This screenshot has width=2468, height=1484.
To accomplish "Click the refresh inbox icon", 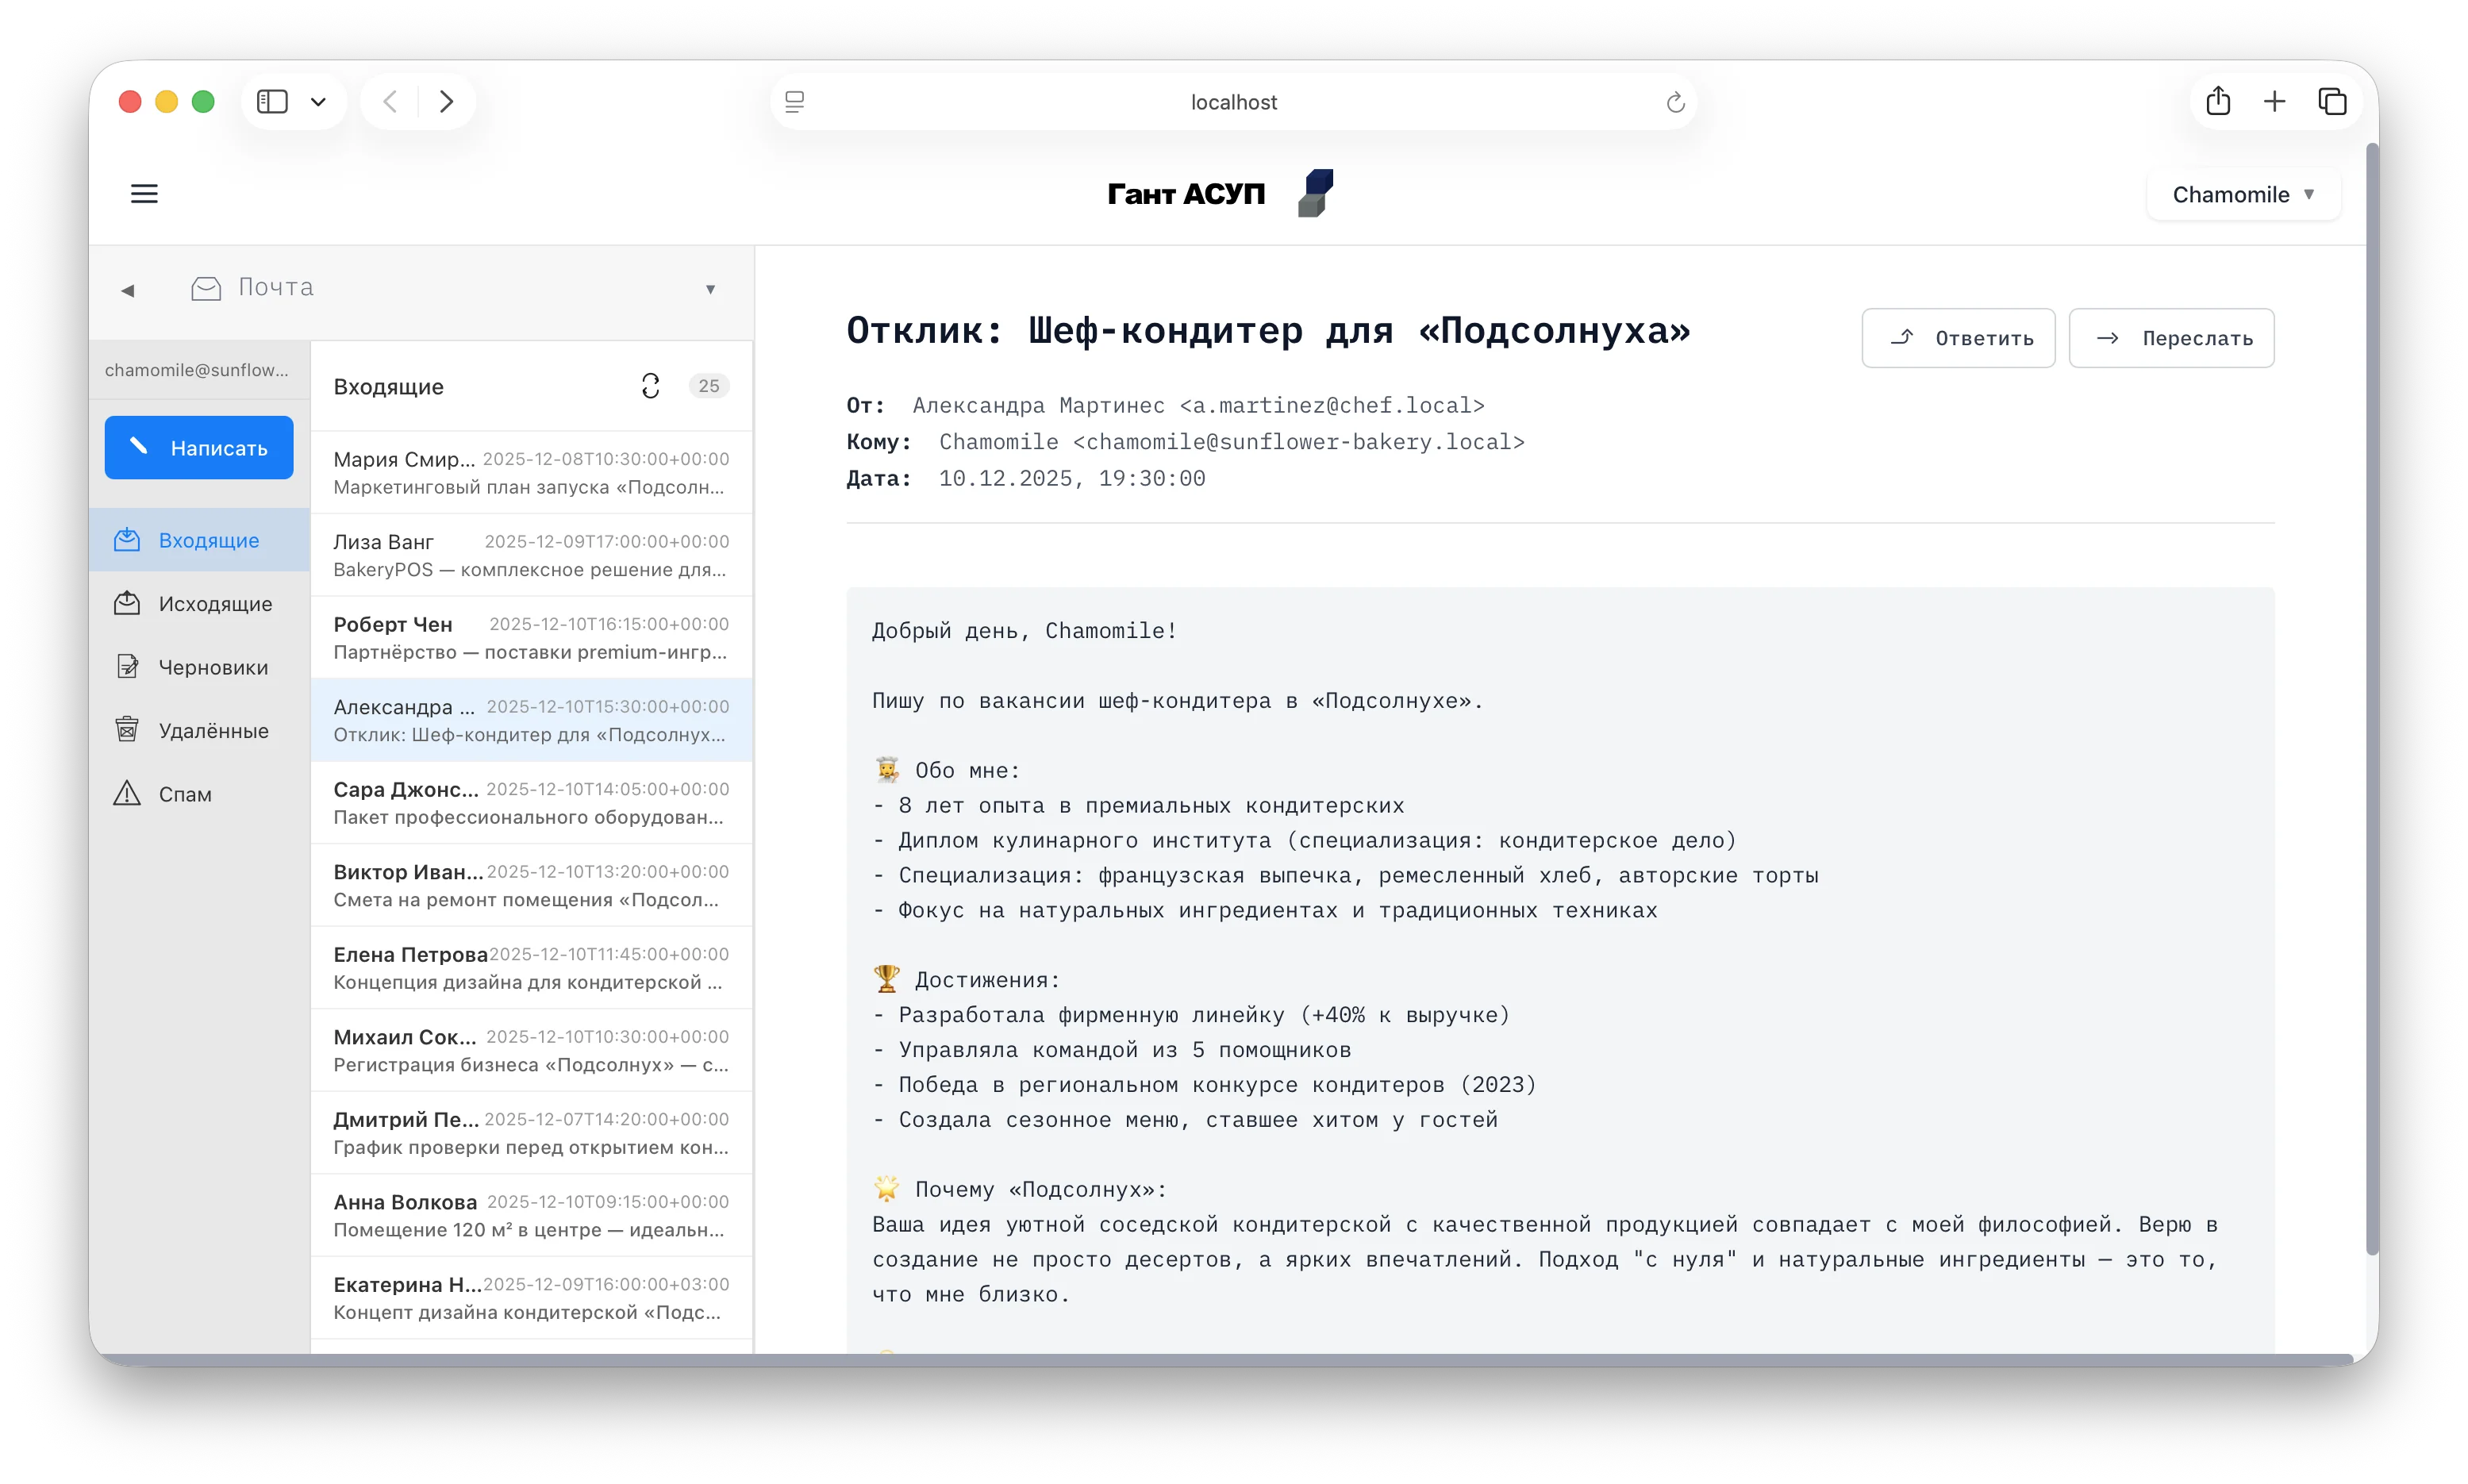I will (650, 386).
